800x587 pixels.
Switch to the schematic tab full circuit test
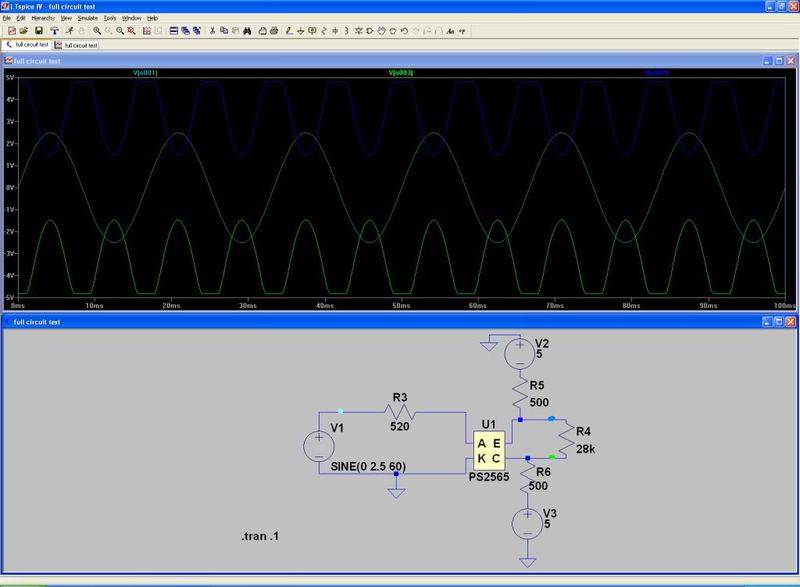[x=27, y=45]
